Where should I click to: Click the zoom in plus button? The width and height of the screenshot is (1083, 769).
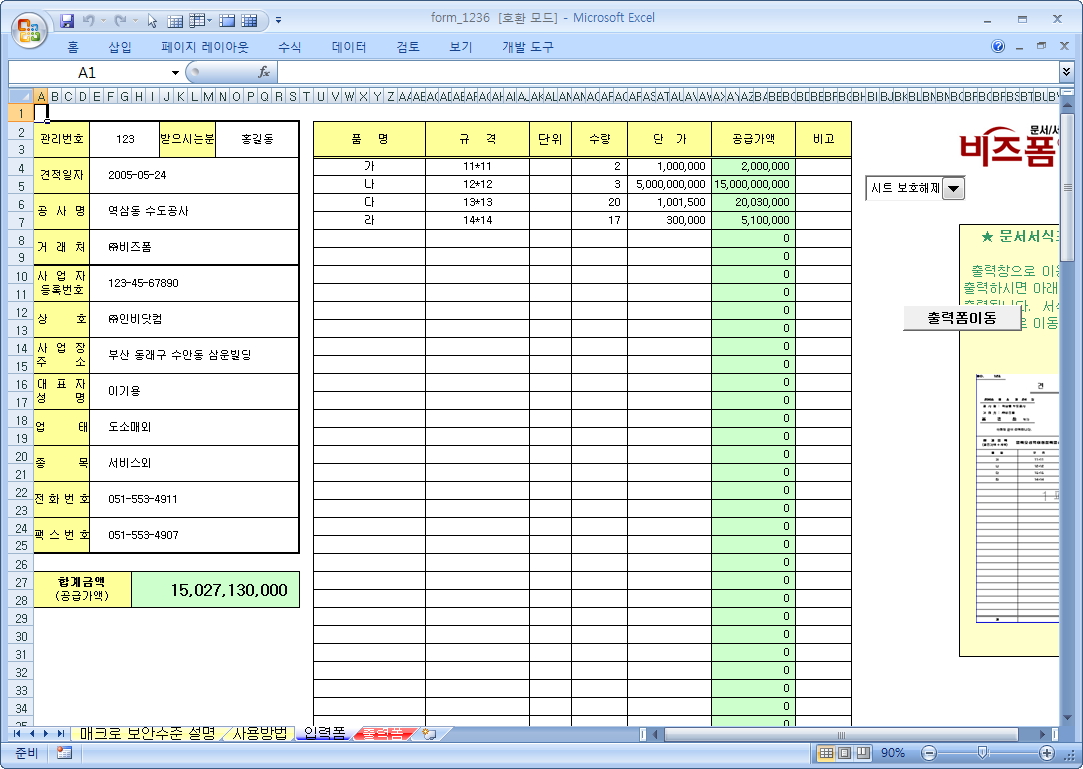pos(1047,753)
